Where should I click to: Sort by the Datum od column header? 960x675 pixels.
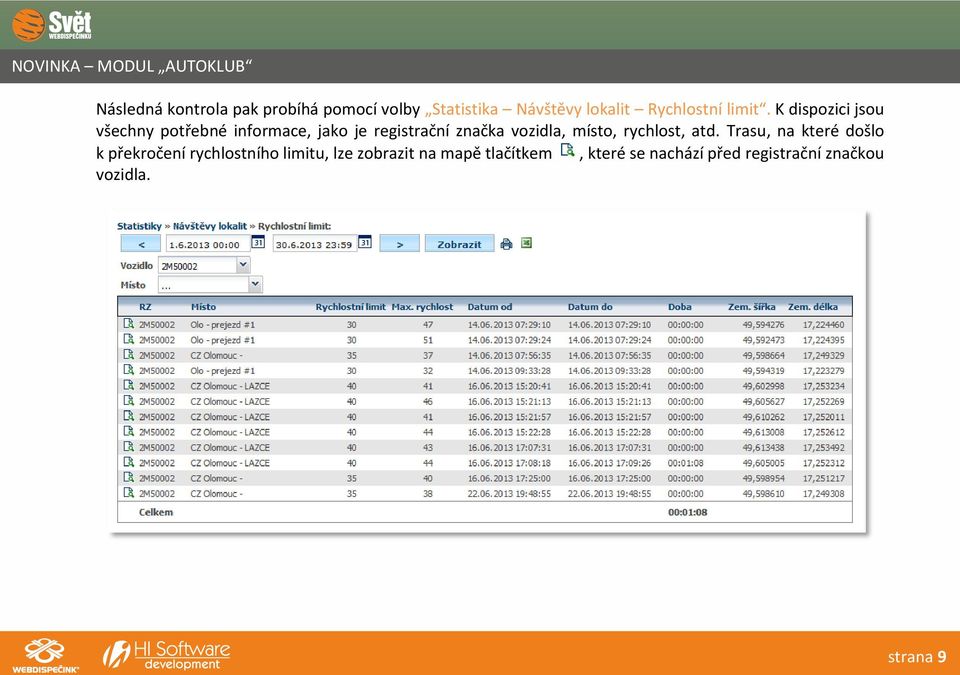click(490, 307)
